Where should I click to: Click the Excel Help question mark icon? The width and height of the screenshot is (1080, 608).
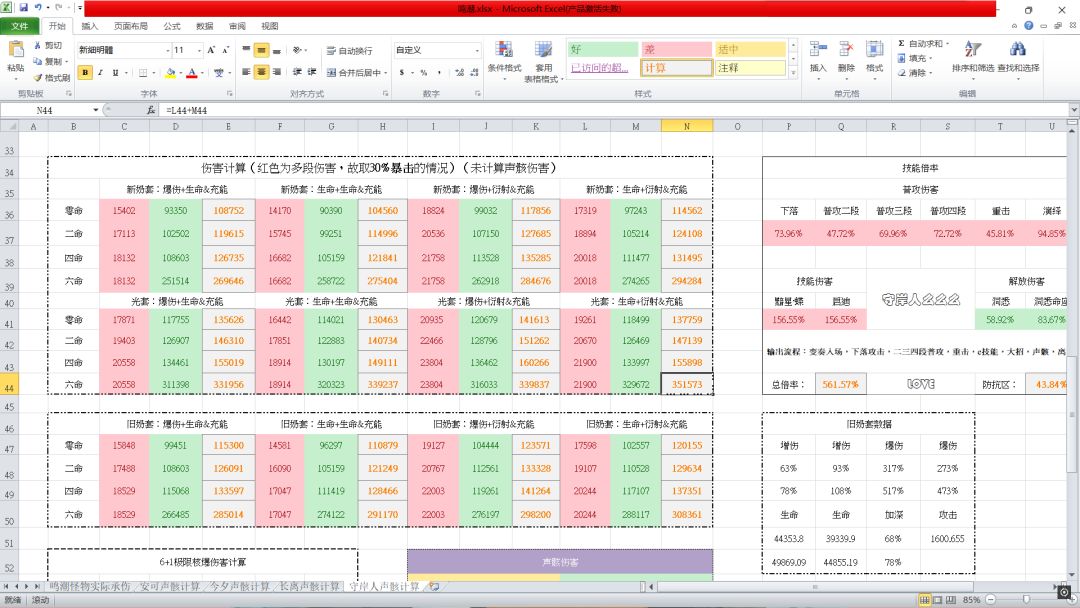tap(1028, 25)
